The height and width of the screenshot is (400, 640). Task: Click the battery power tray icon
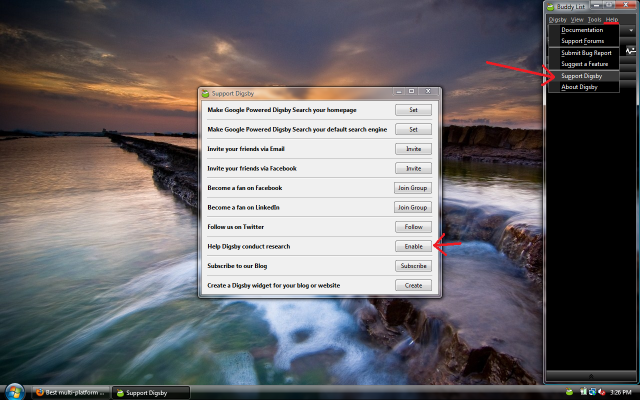[583, 392]
